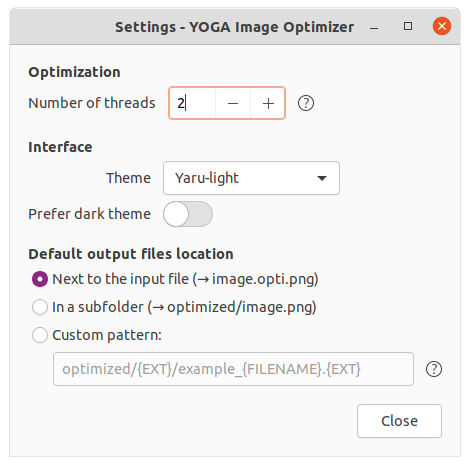Click the Theme dropdown arrow
This screenshot has width=470, height=466.
(322, 178)
